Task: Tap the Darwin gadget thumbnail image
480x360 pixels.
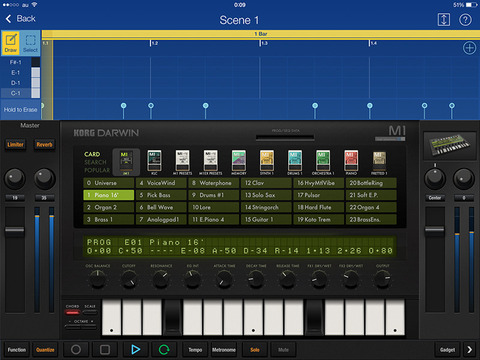Action: coord(450,146)
